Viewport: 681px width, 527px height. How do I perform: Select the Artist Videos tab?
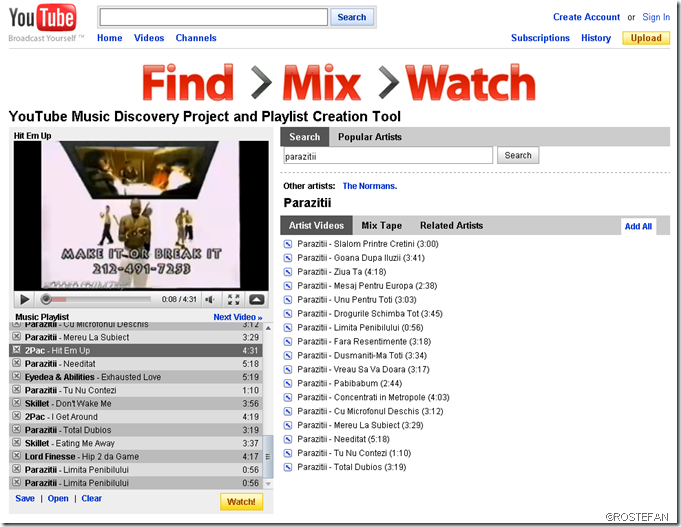316,225
